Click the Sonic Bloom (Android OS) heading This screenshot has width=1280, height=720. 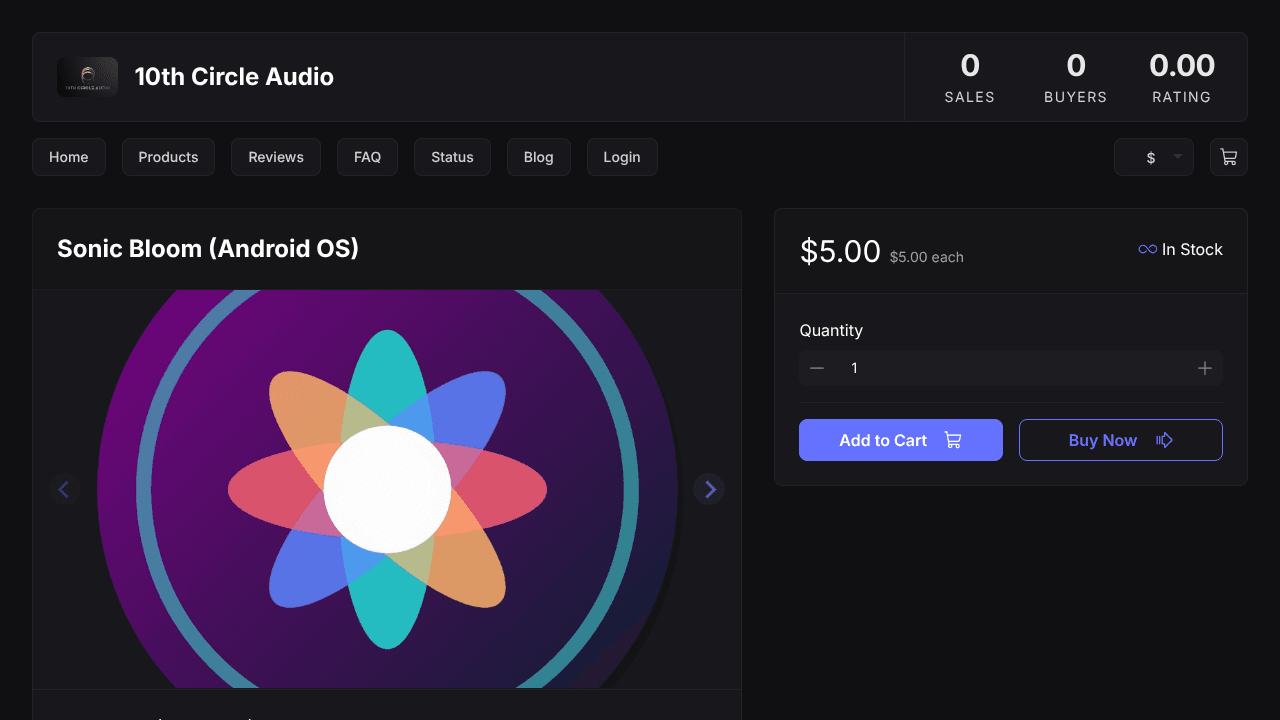[x=208, y=249]
